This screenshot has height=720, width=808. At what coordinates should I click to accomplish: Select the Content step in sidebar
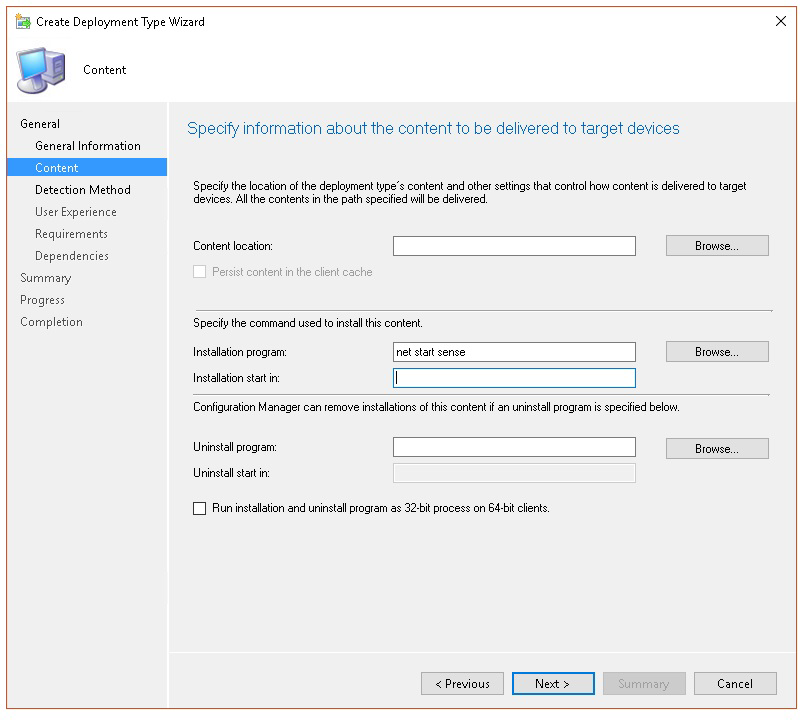click(x=87, y=168)
